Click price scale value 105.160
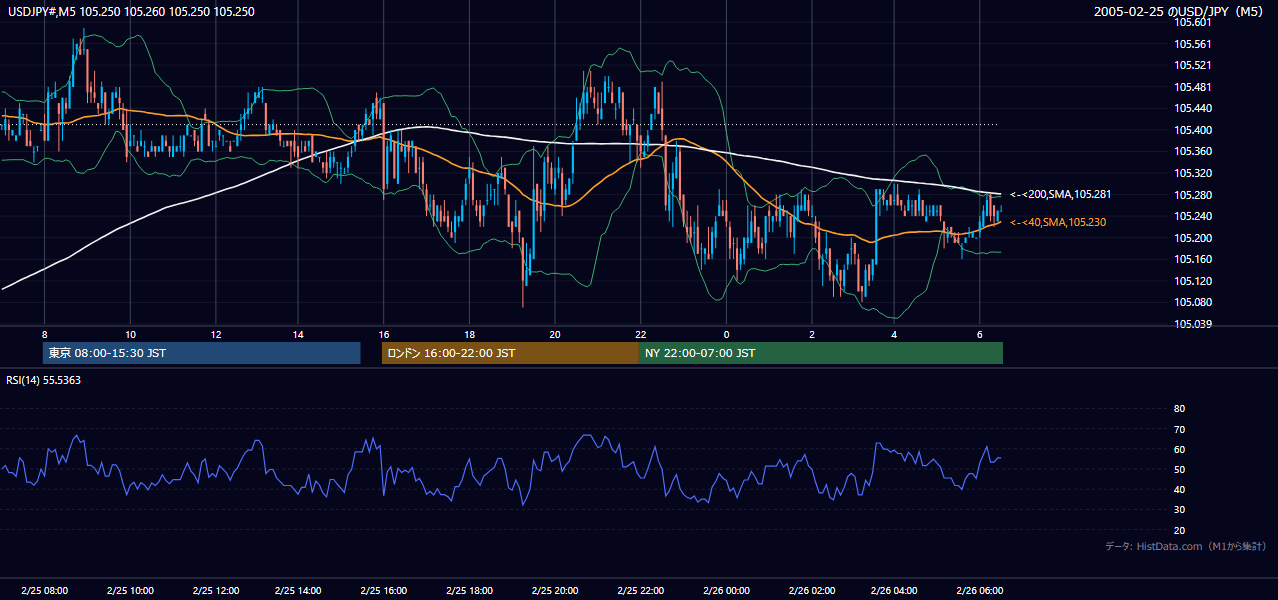 [1192, 259]
